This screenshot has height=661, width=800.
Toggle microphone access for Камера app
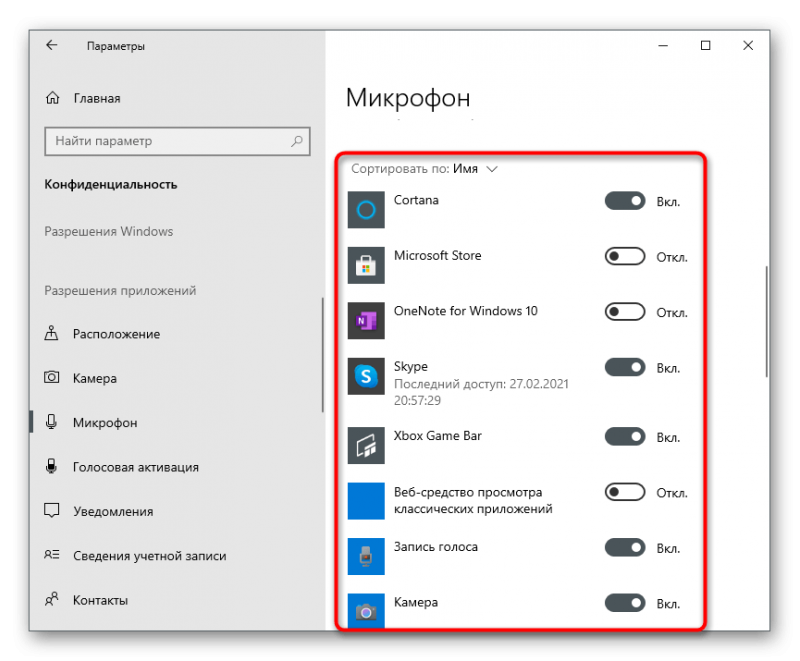click(625, 603)
